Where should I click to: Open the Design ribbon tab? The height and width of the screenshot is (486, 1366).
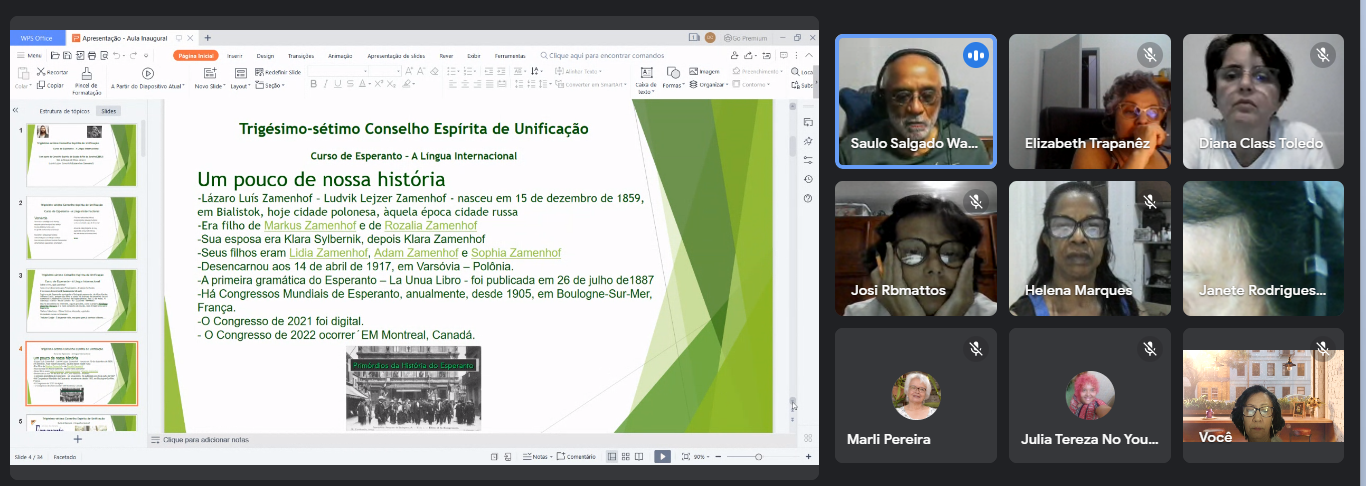(265, 56)
